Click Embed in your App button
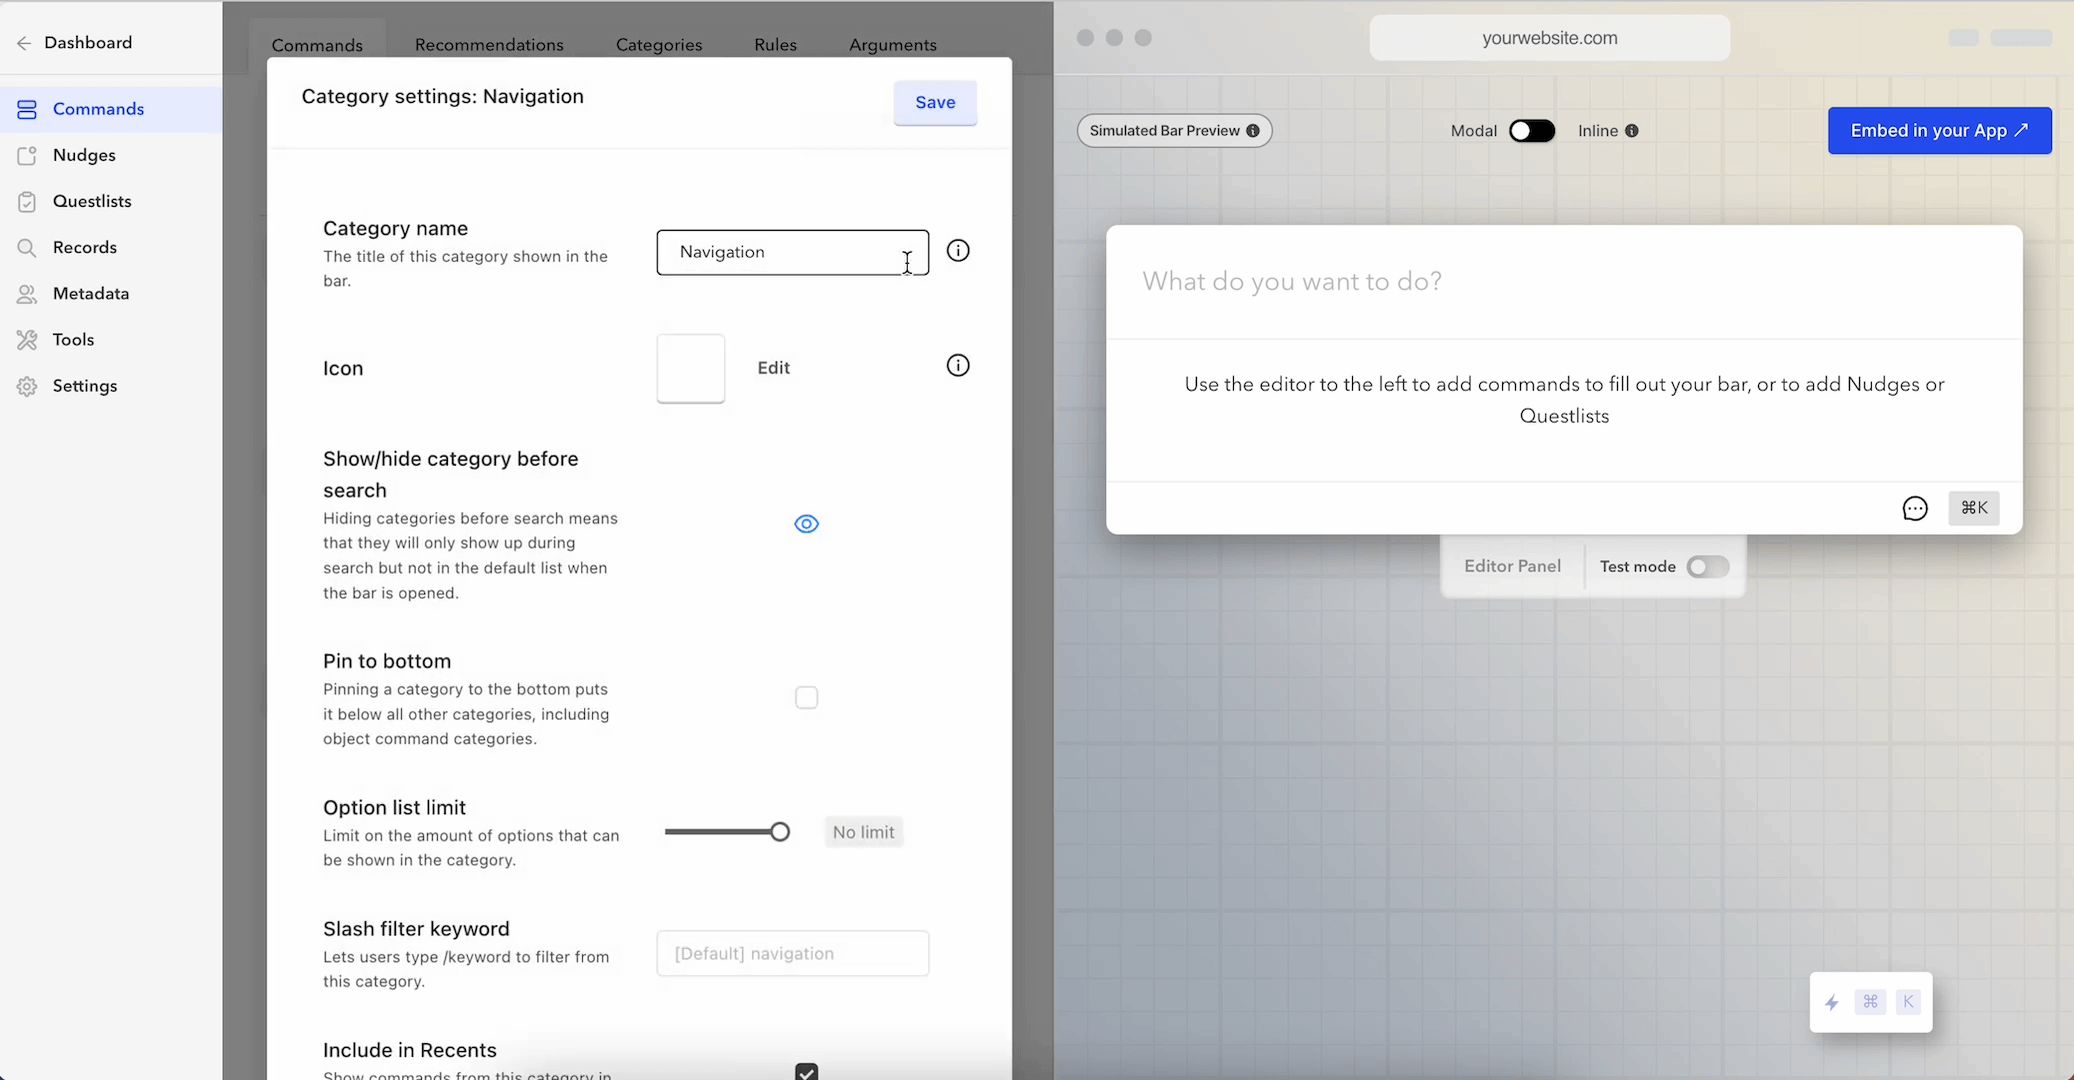2074x1080 pixels. click(x=1939, y=131)
